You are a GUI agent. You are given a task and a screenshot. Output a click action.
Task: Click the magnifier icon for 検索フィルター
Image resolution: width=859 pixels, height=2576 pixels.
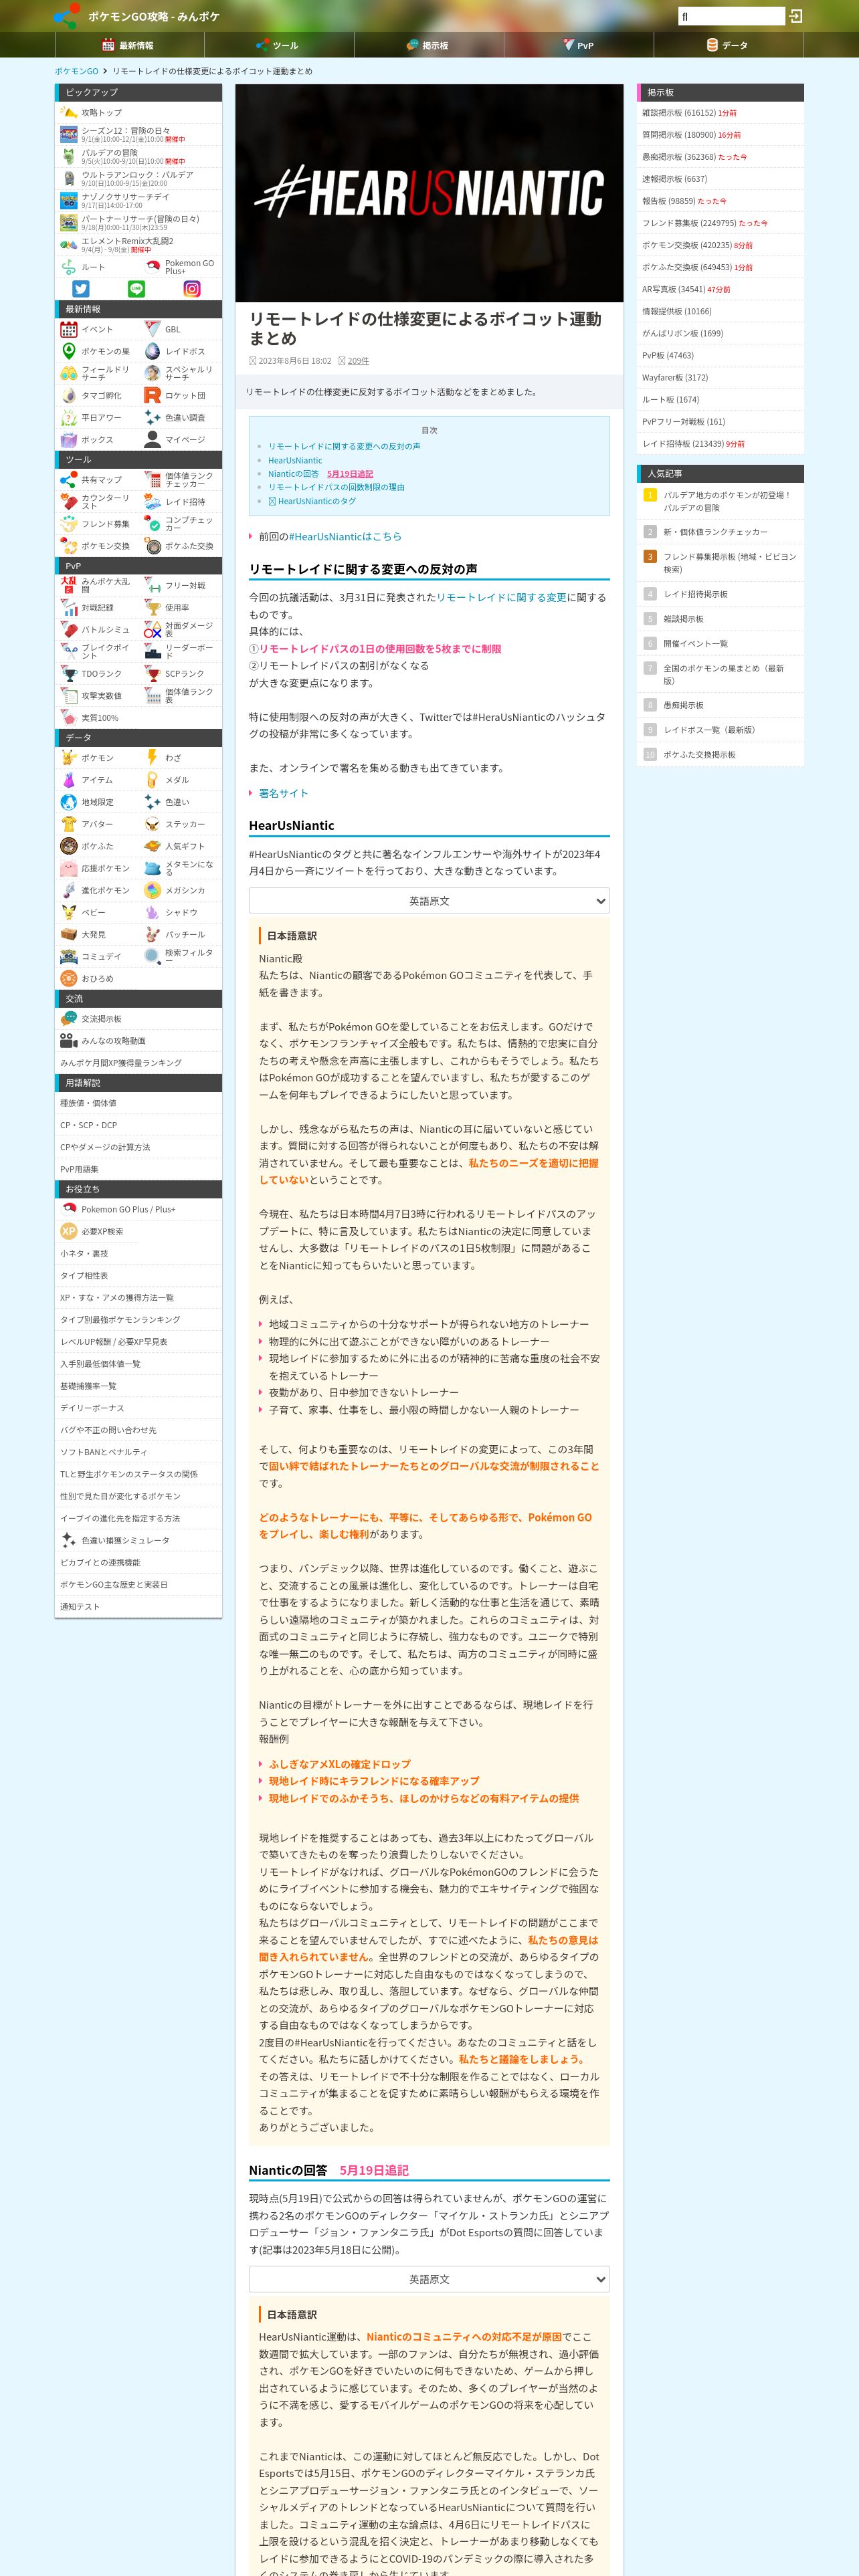click(x=152, y=956)
